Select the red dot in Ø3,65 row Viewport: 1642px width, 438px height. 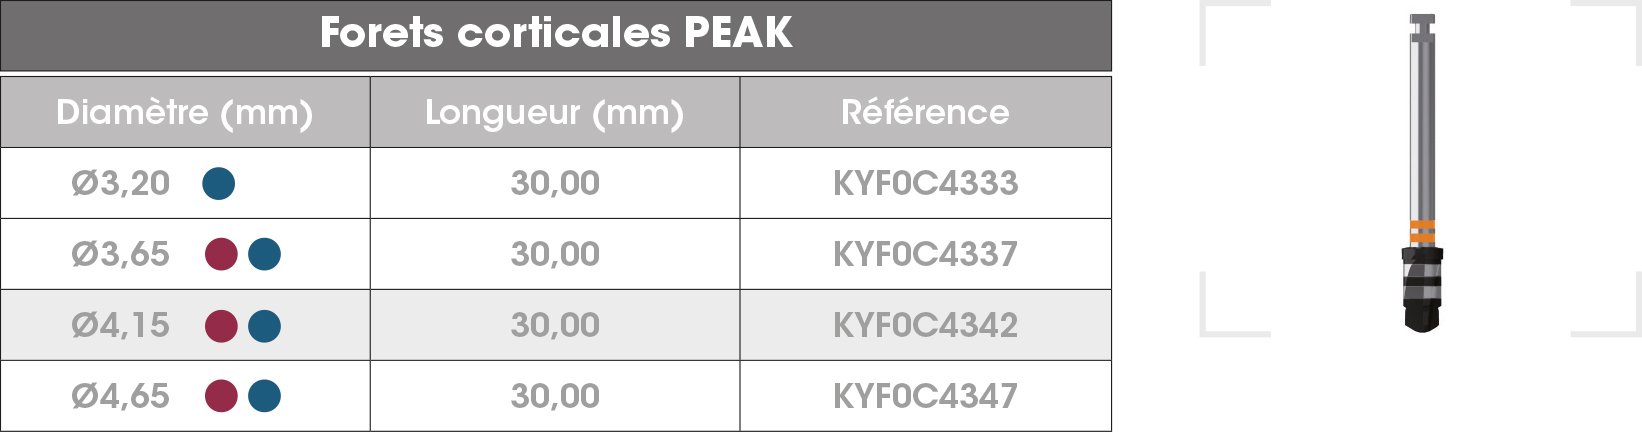tap(221, 255)
